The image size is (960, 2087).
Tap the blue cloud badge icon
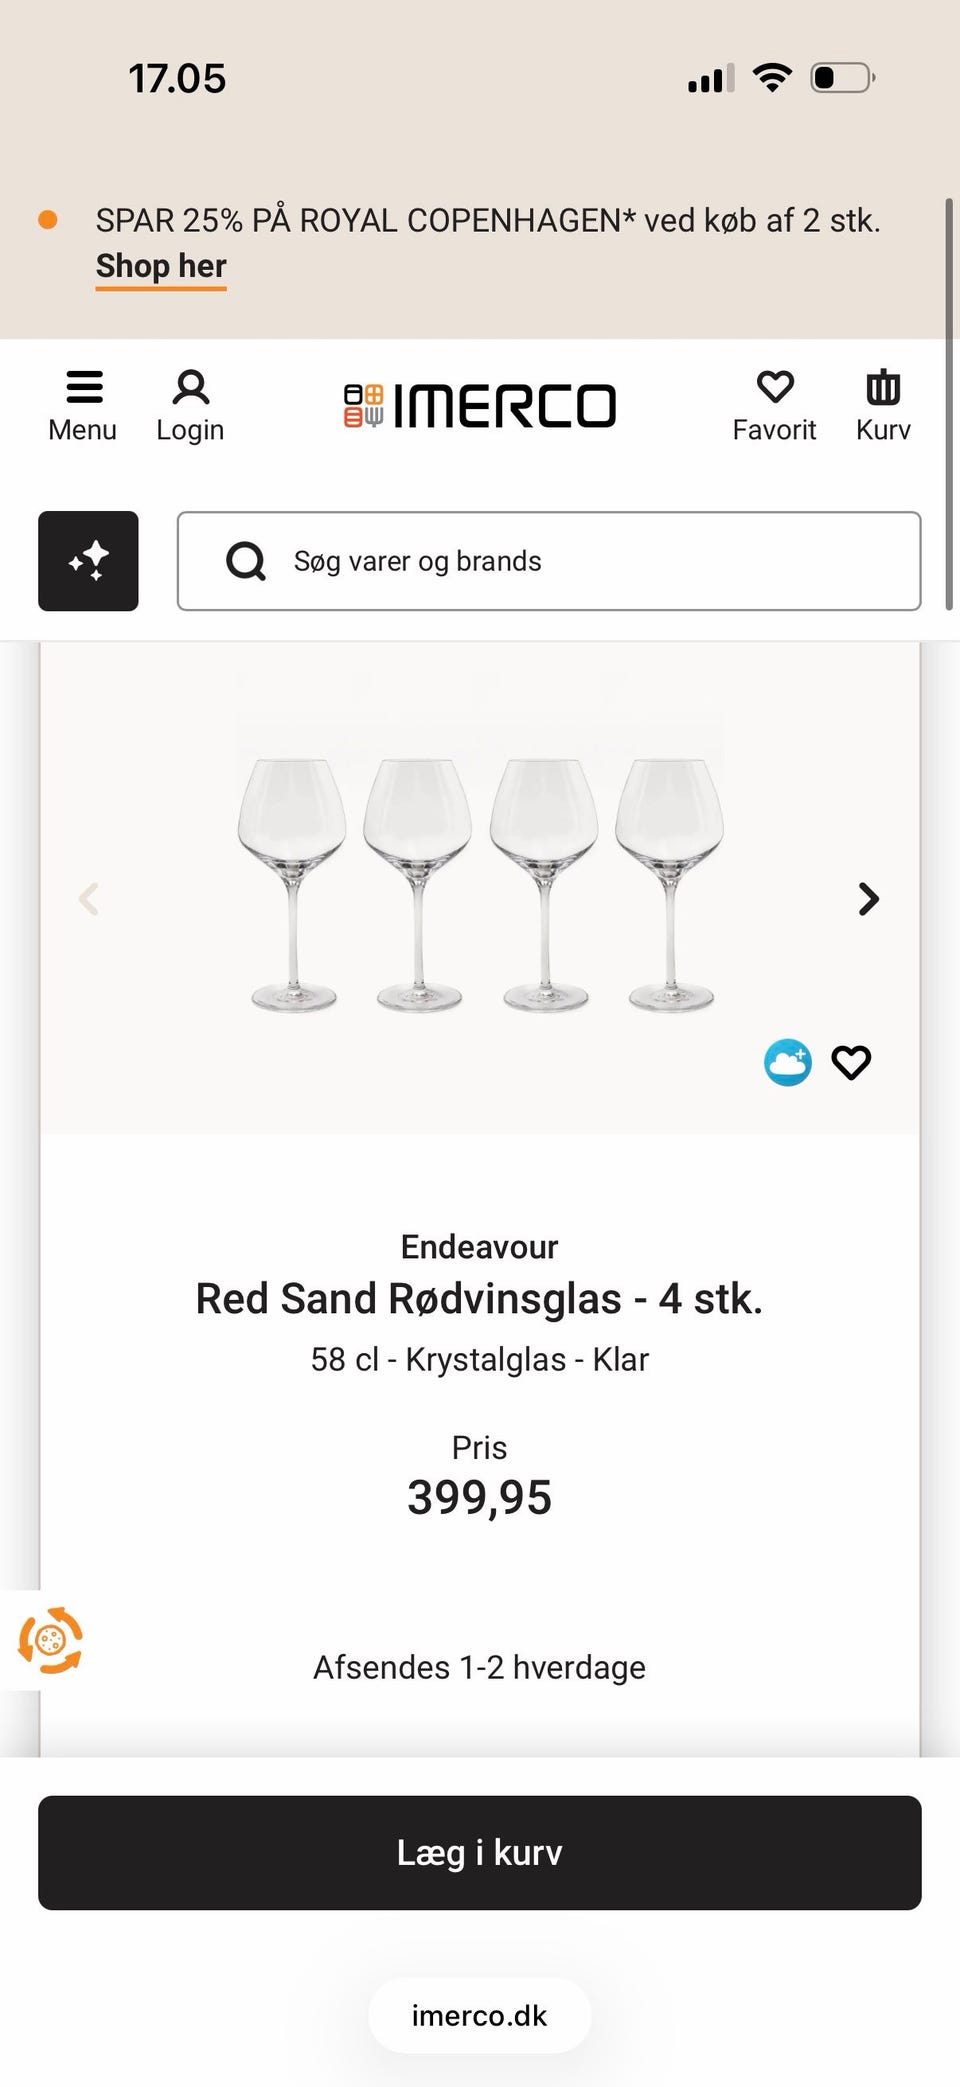pyautogui.click(x=788, y=1062)
